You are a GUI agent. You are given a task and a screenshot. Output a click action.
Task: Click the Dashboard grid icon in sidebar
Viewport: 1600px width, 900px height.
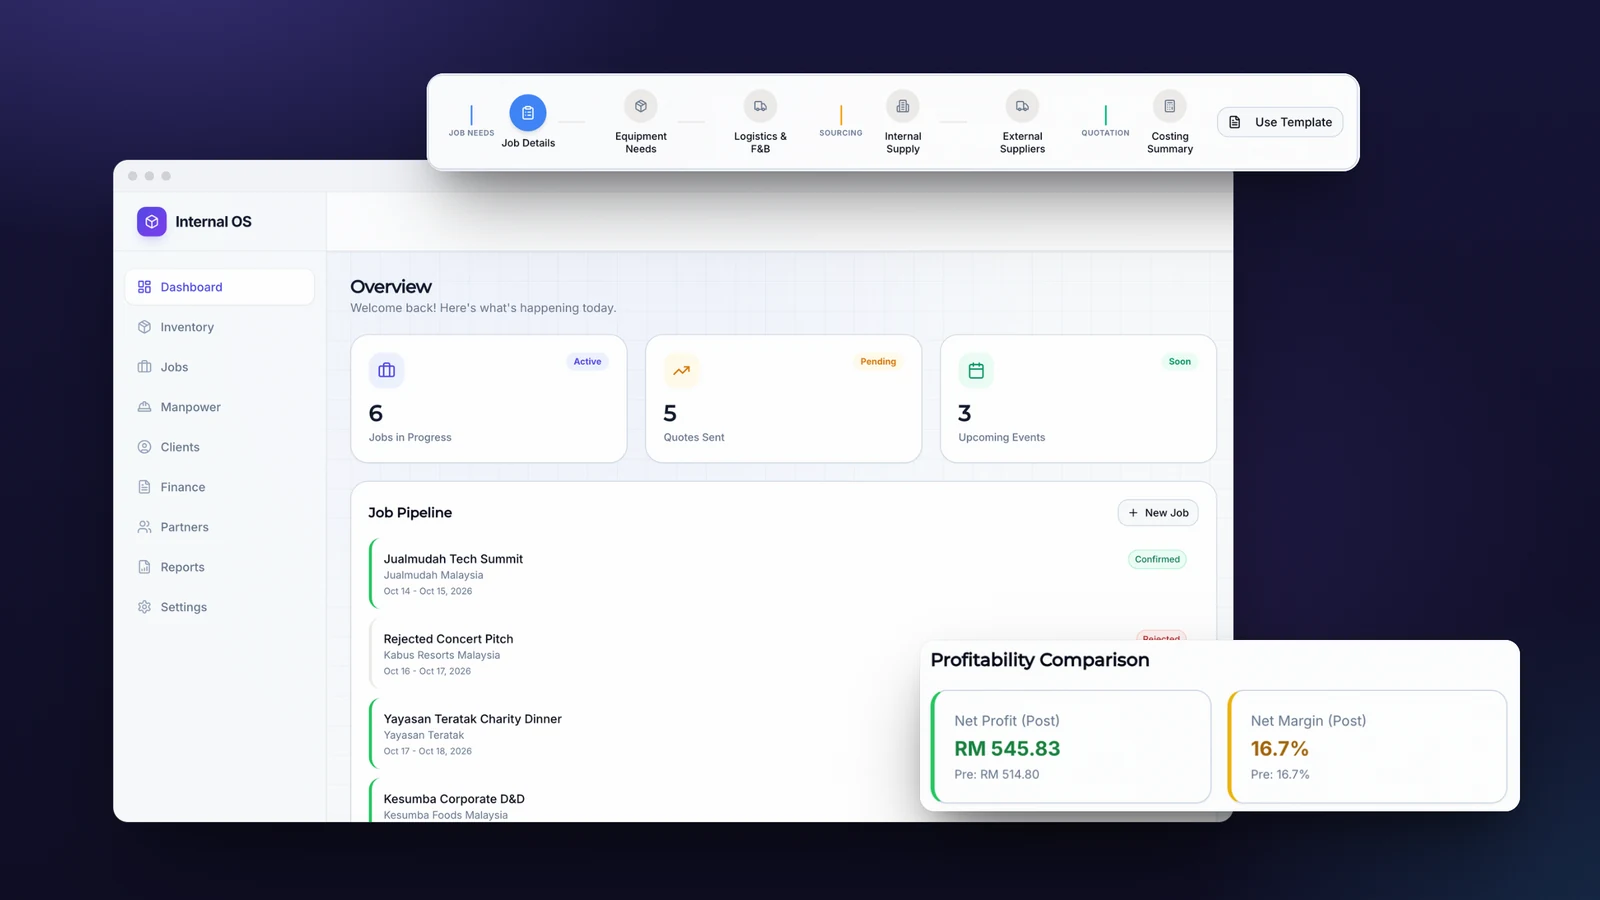[x=144, y=287]
